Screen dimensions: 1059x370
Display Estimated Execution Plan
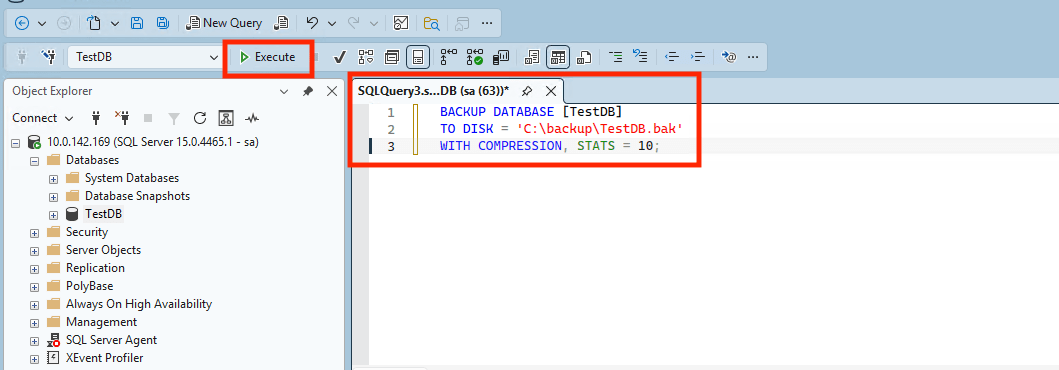click(x=366, y=57)
